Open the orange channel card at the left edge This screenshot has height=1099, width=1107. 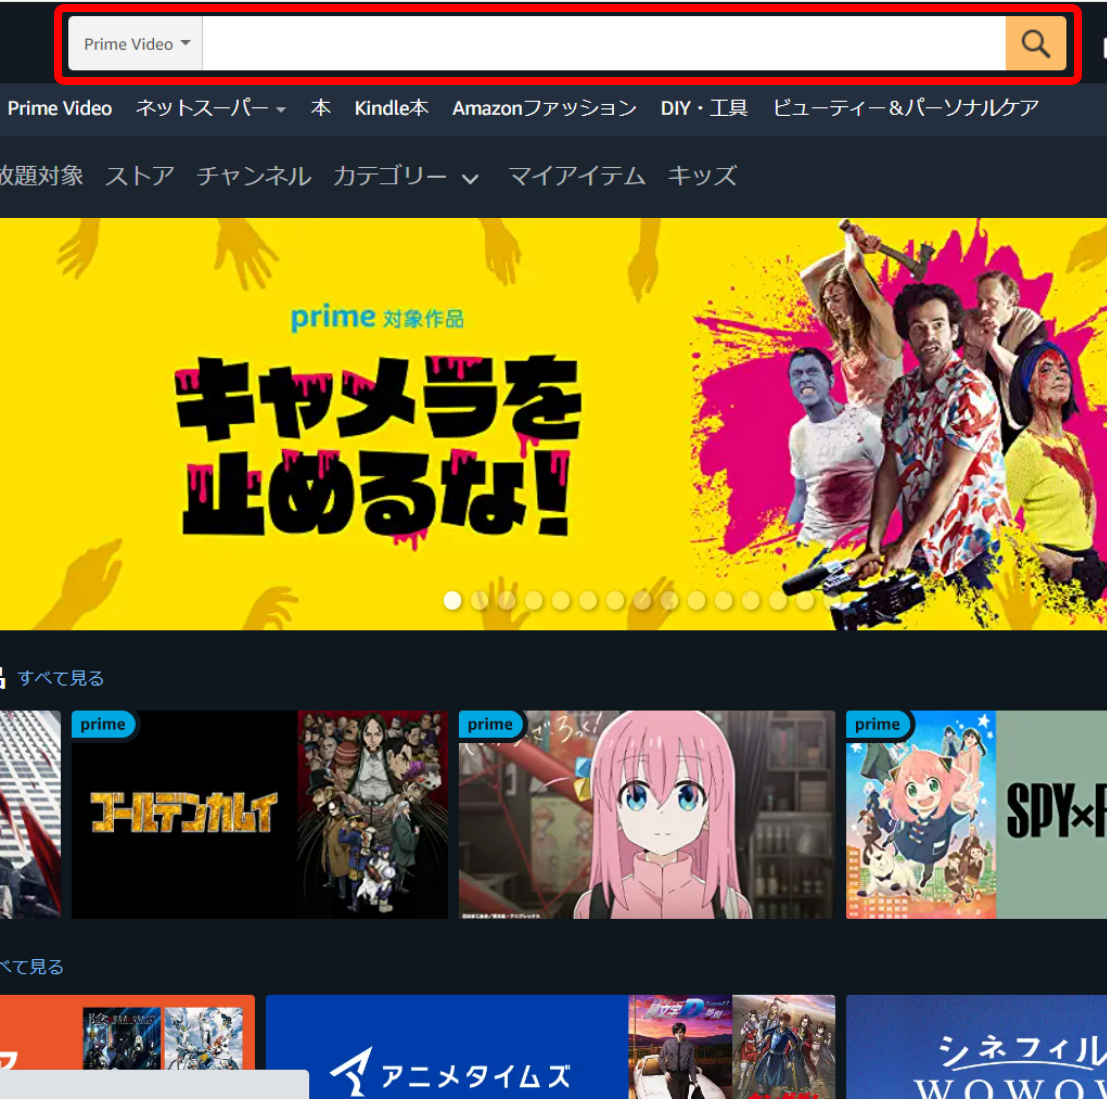pyautogui.click(x=127, y=1032)
